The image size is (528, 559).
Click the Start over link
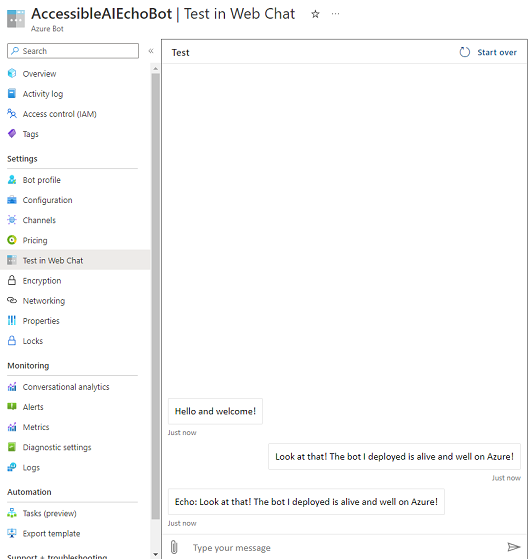pos(497,52)
